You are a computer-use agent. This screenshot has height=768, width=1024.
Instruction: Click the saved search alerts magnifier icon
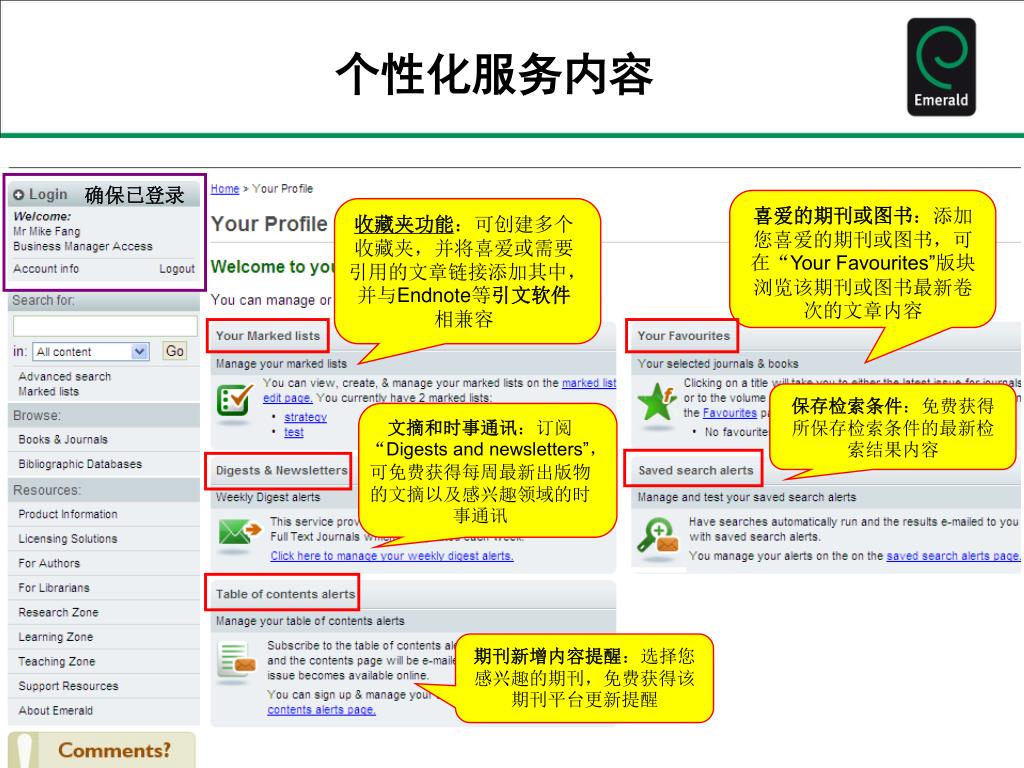(x=658, y=536)
